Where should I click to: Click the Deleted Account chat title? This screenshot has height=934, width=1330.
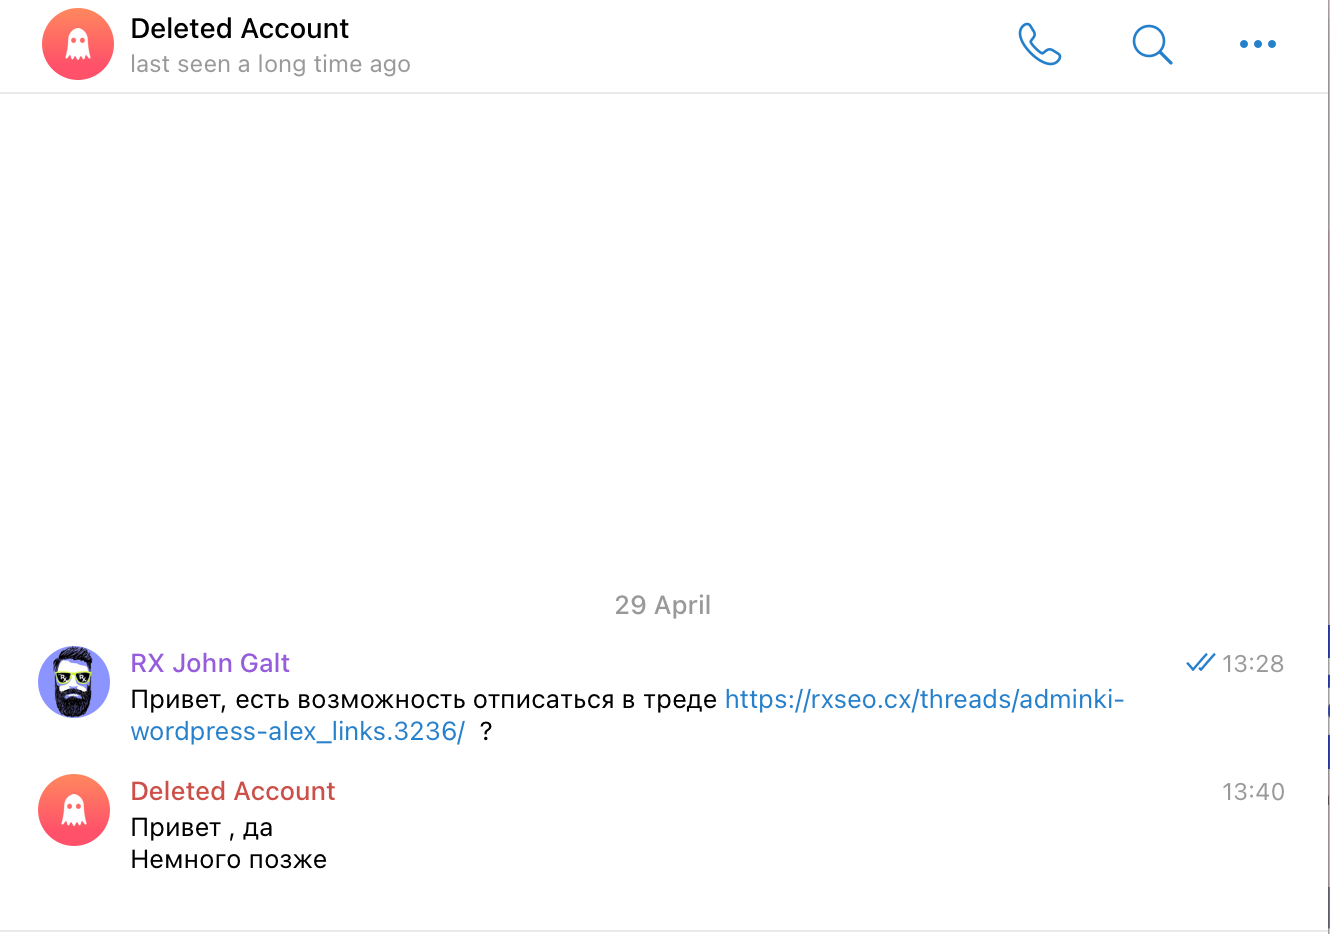(x=239, y=28)
